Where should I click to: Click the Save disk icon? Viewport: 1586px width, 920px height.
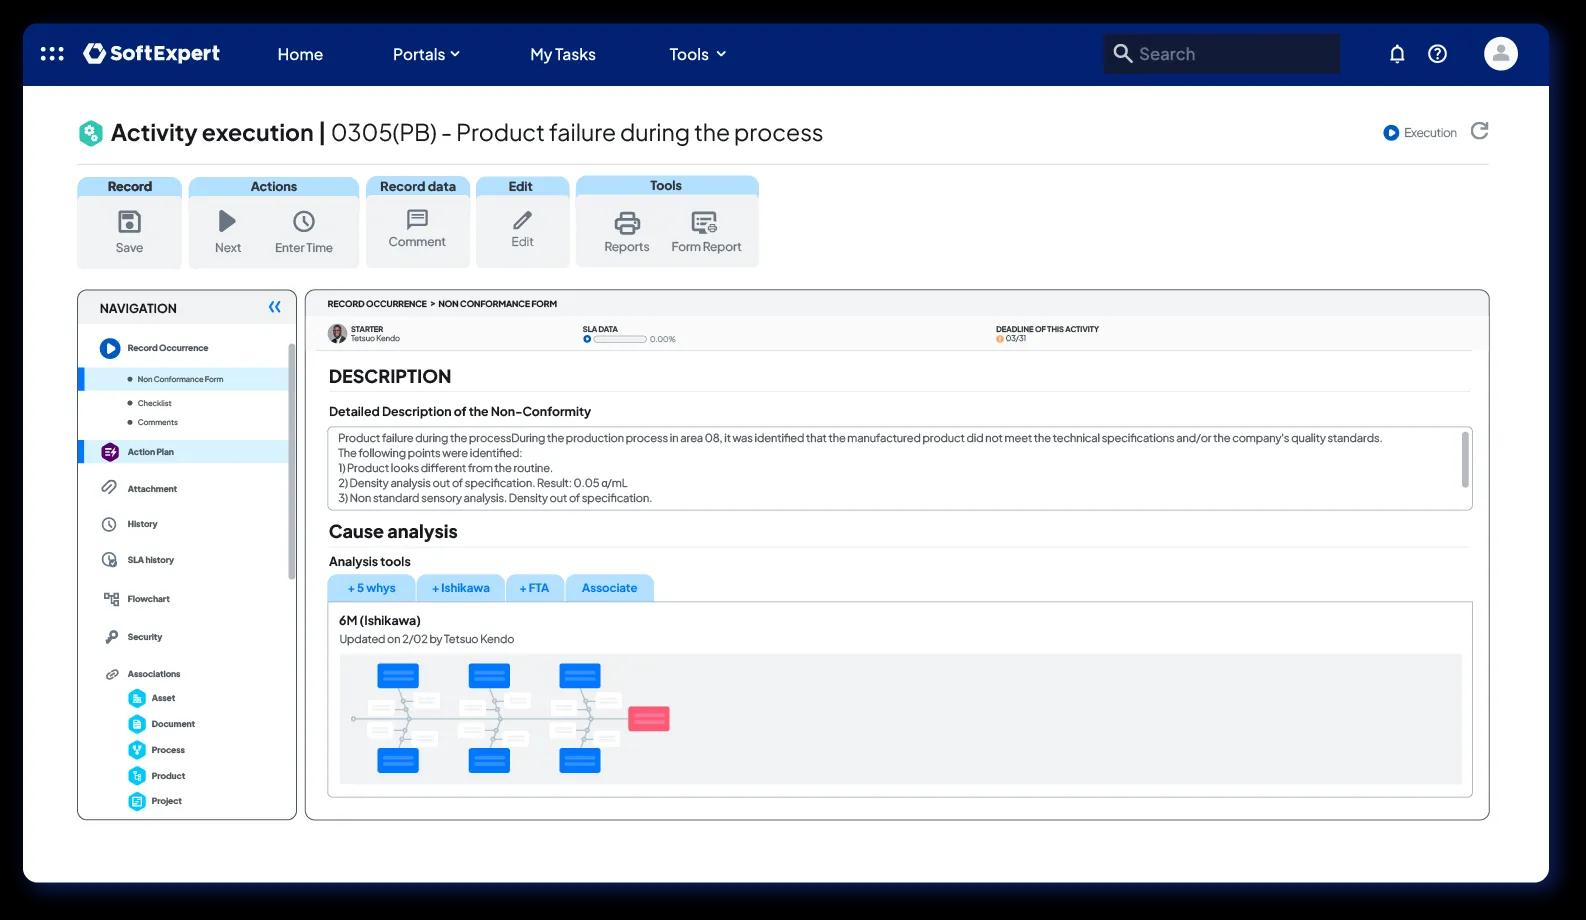coord(129,221)
